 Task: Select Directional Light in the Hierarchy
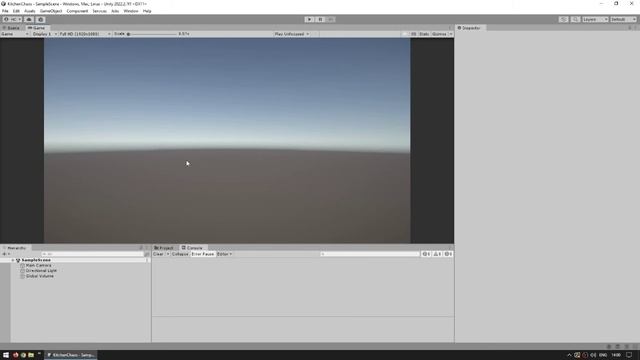click(41, 271)
